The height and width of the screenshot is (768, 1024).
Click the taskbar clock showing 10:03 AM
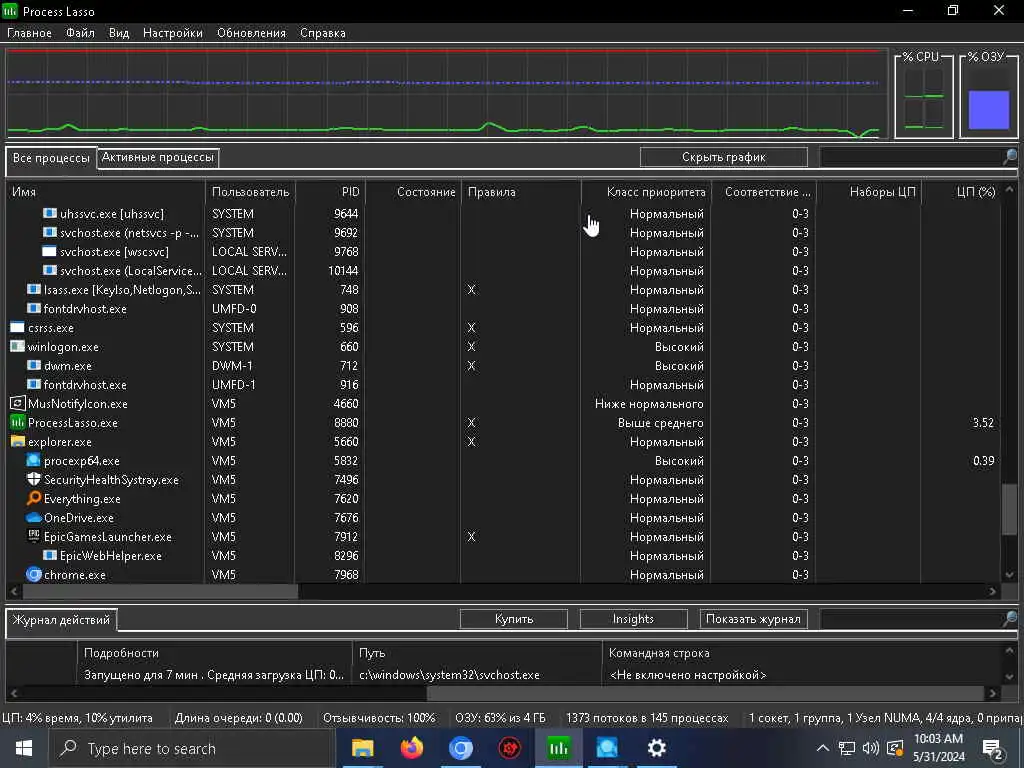click(938, 748)
